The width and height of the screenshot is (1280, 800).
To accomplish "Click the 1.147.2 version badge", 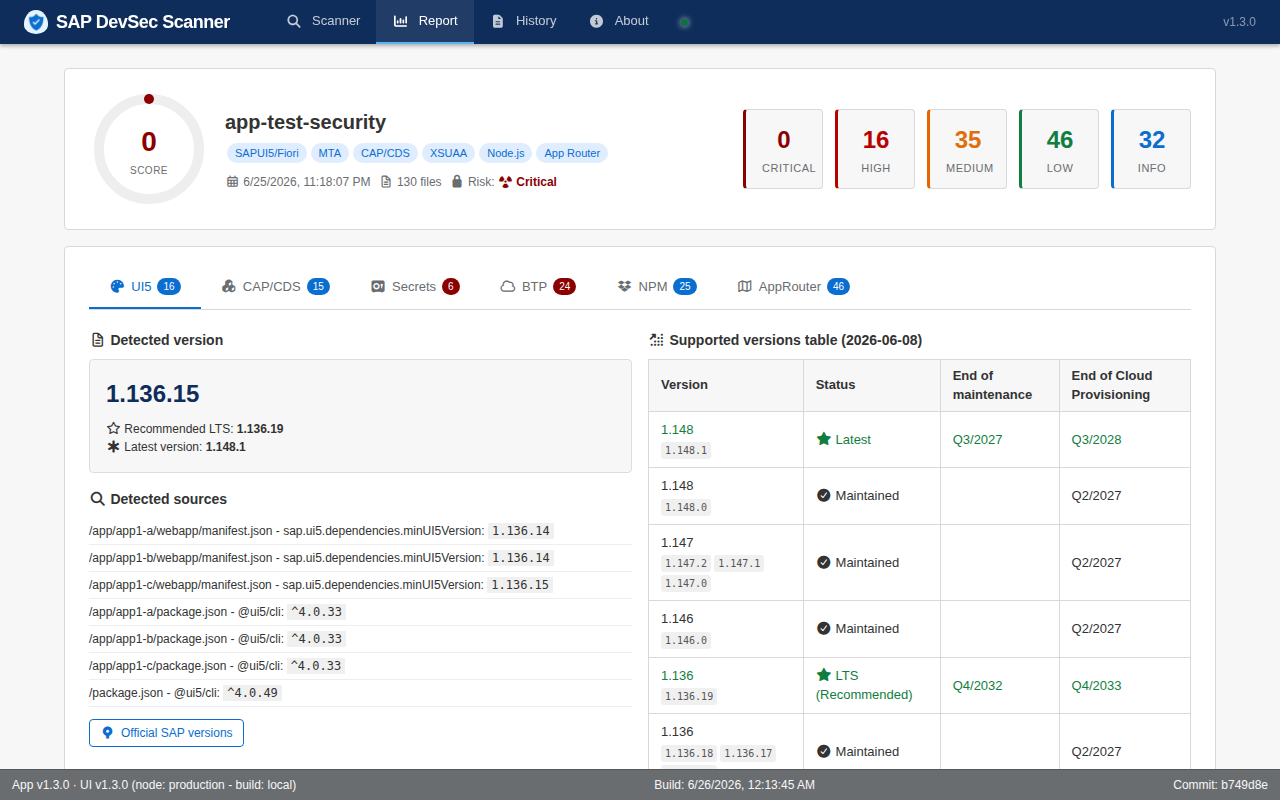I will [686, 563].
